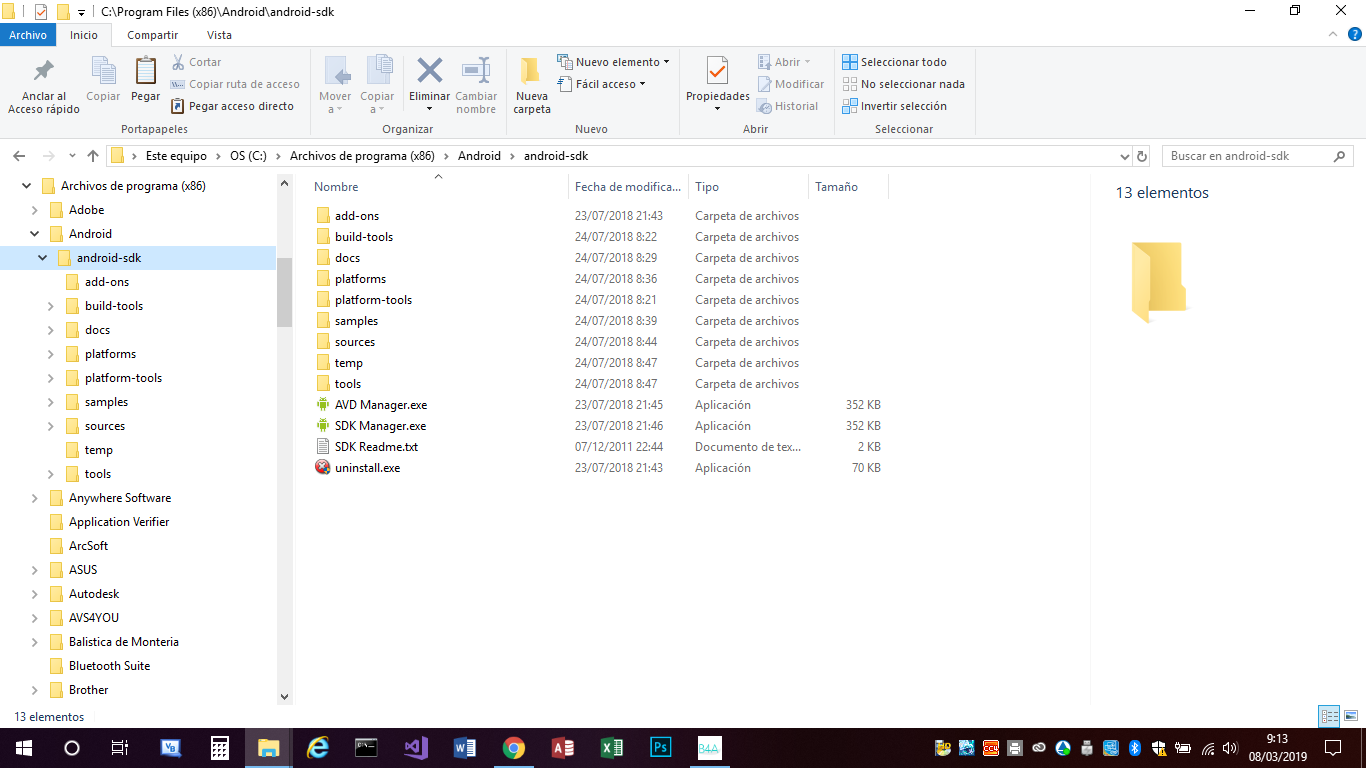Screen dimensions: 1366x768
Task: Click Archivos de programa (x86) in breadcrumb
Action: [x=362, y=156]
